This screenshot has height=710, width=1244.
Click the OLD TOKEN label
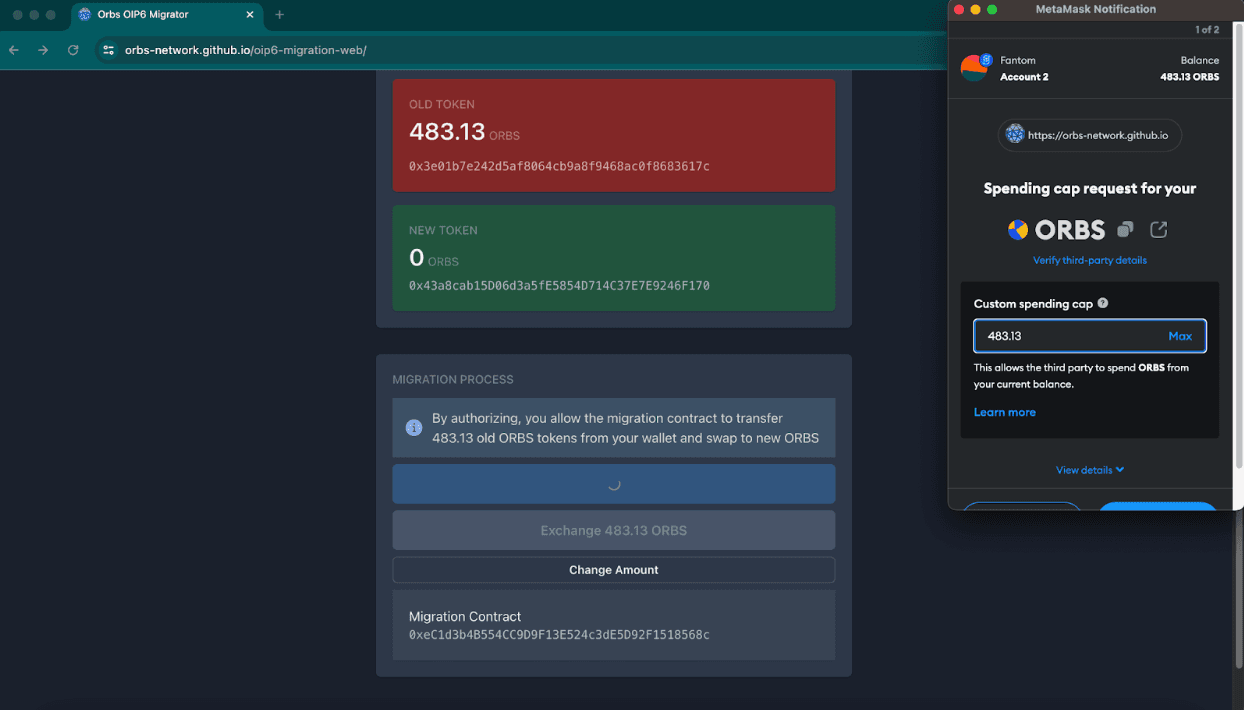coord(442,104)
